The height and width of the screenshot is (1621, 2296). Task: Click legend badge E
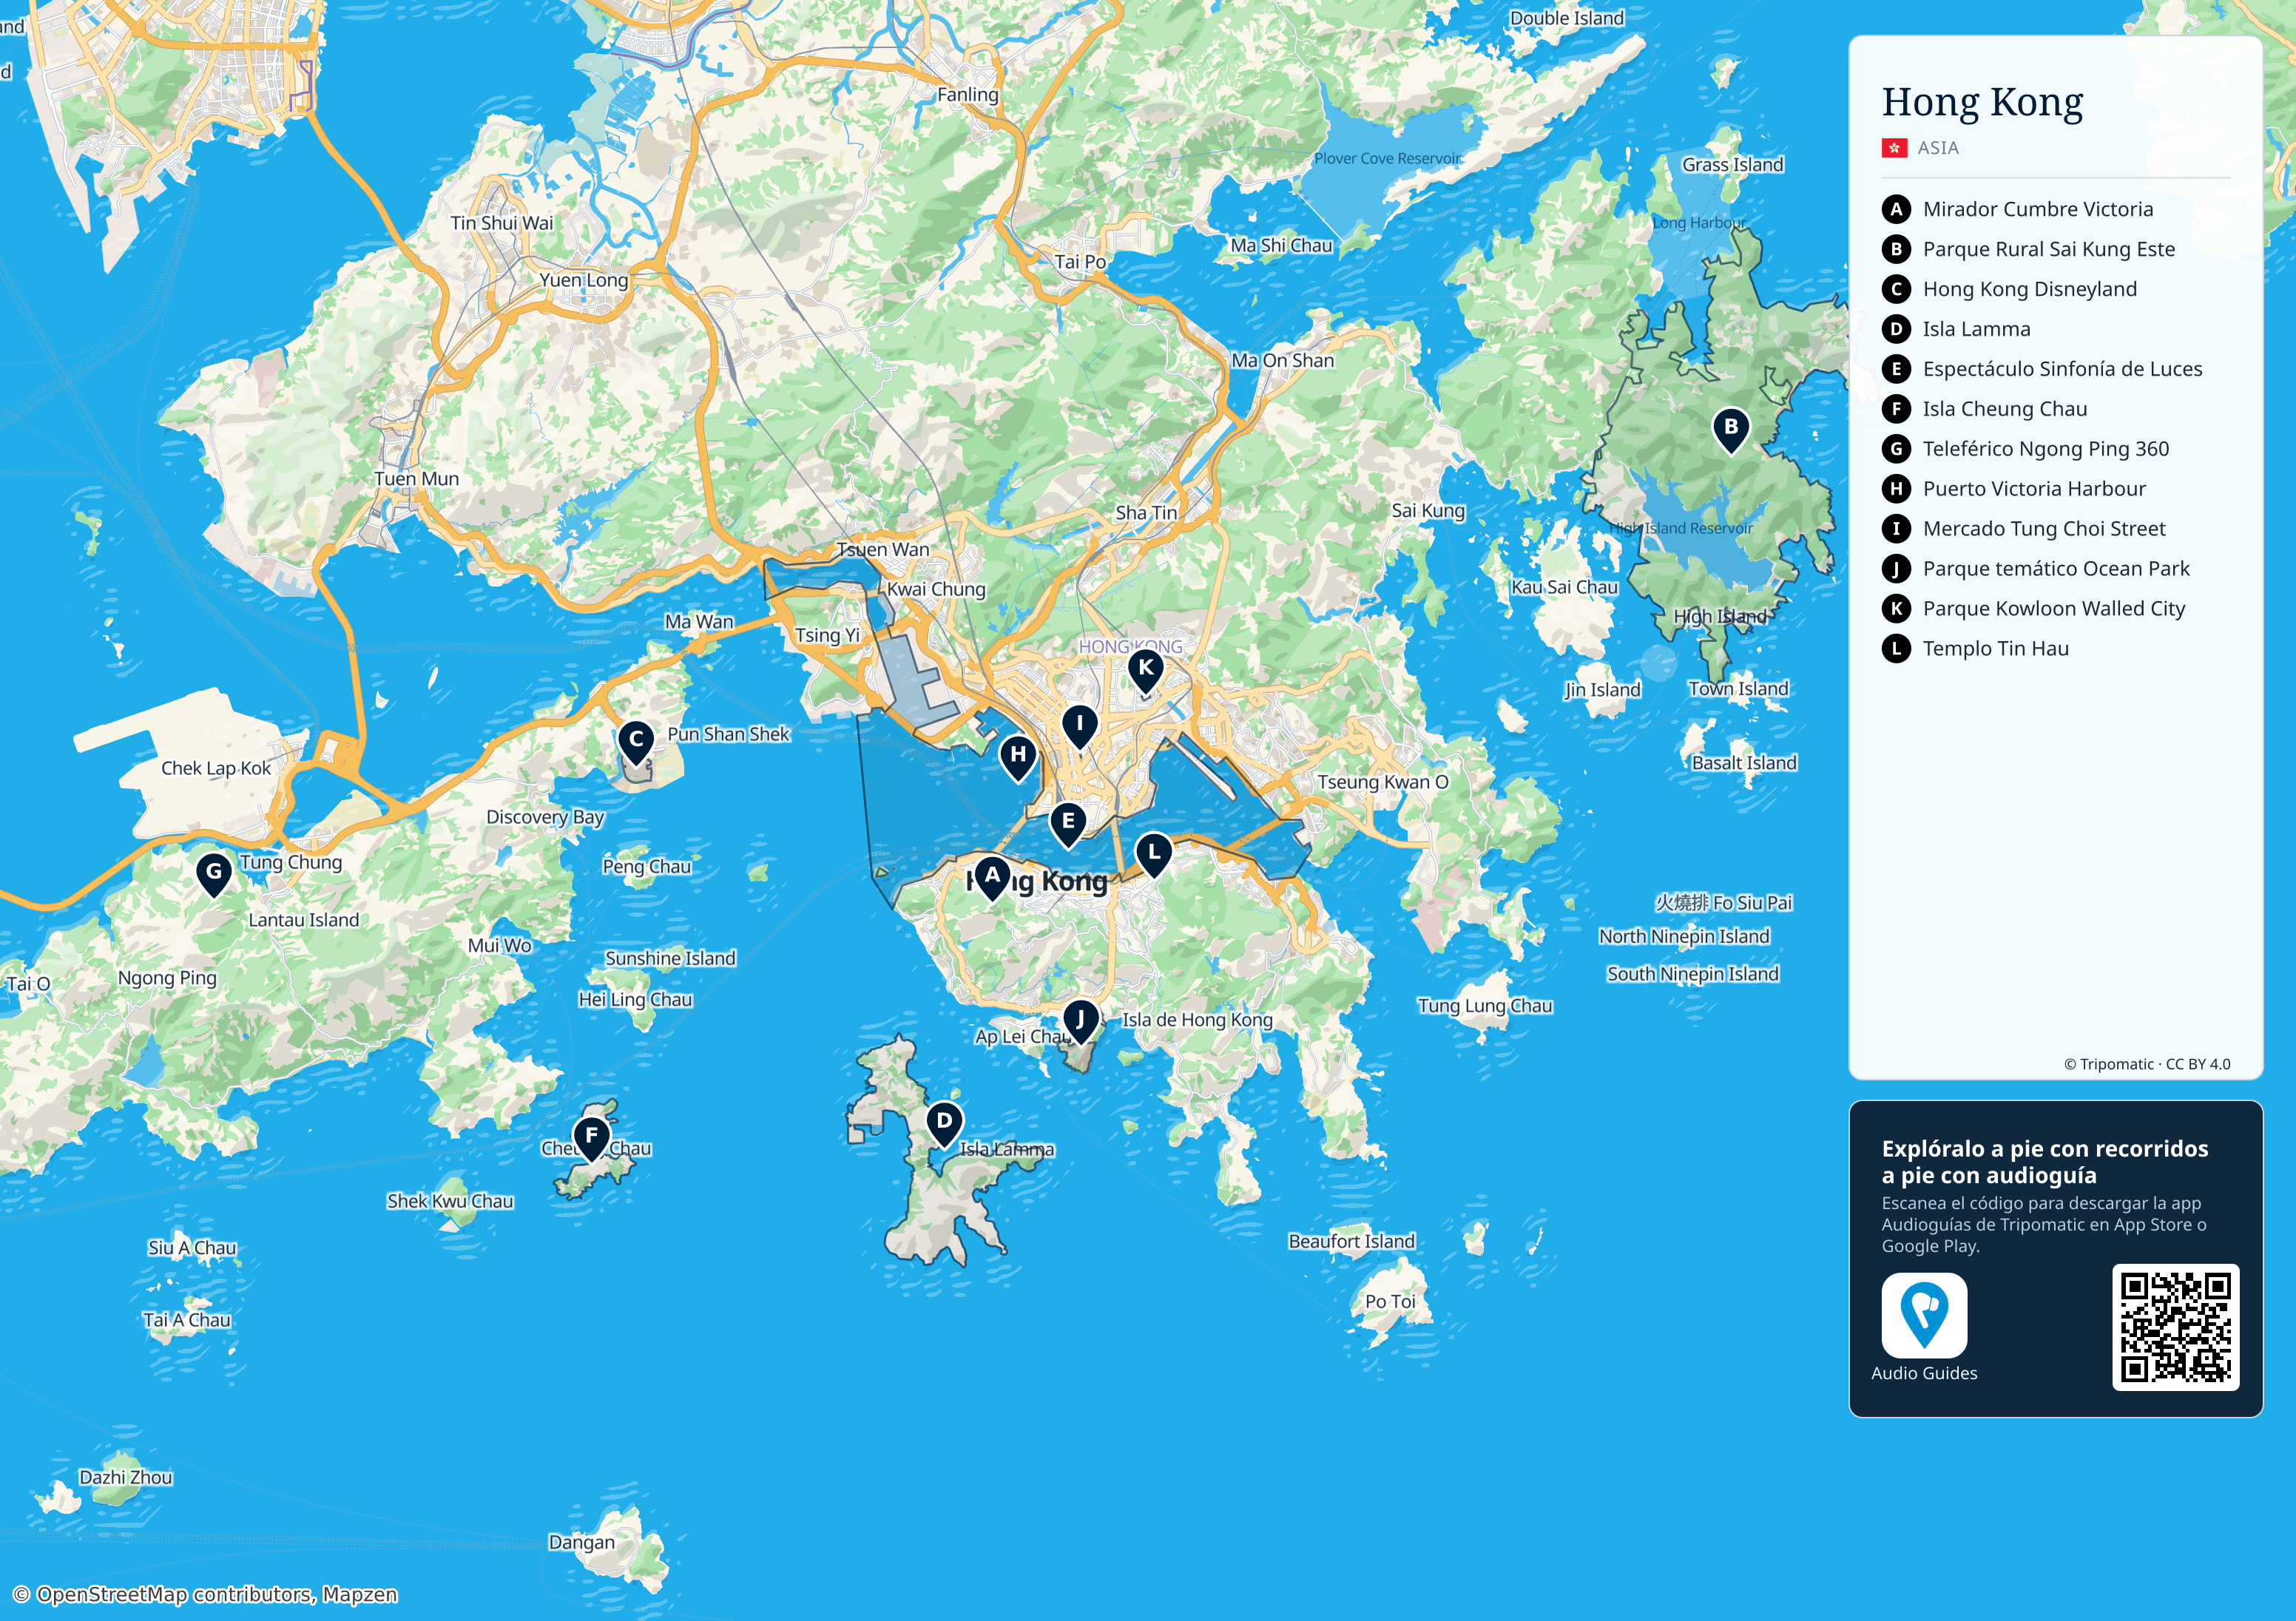[1896, 369]
